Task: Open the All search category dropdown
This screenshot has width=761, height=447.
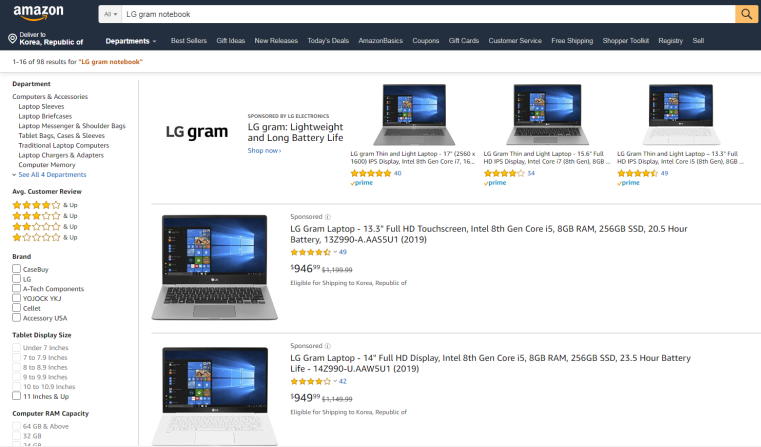Action: (110, 14)
